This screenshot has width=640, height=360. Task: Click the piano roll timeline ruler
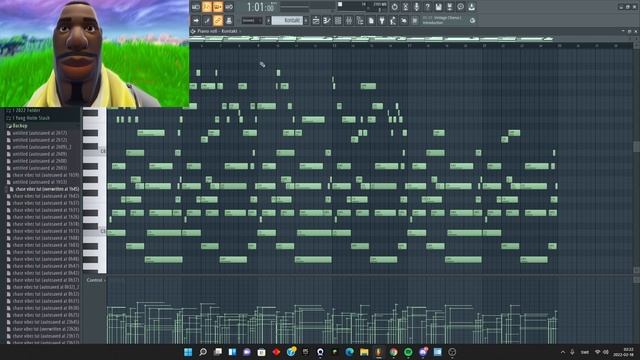(410, 46)
